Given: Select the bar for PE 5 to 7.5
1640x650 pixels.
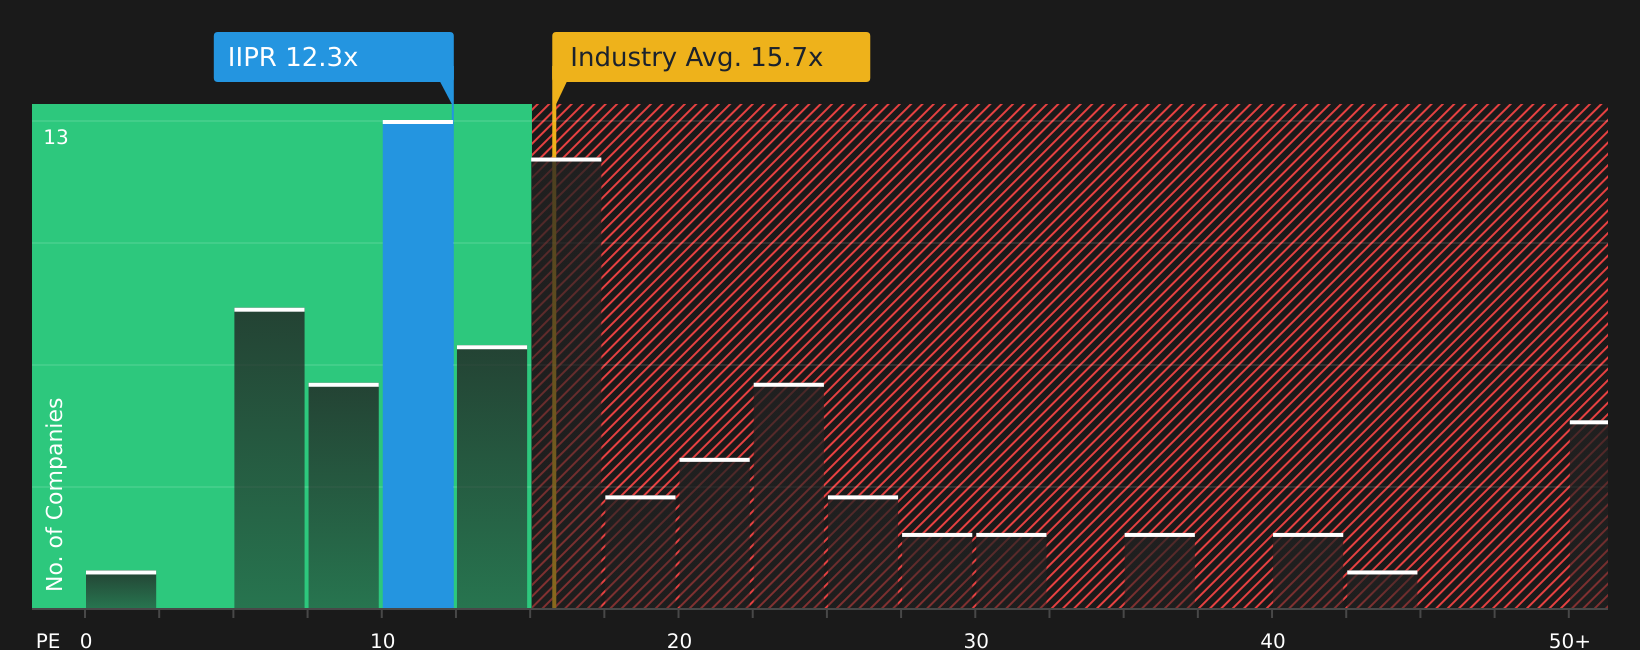Looking at the screenshot, I should 269,459.
